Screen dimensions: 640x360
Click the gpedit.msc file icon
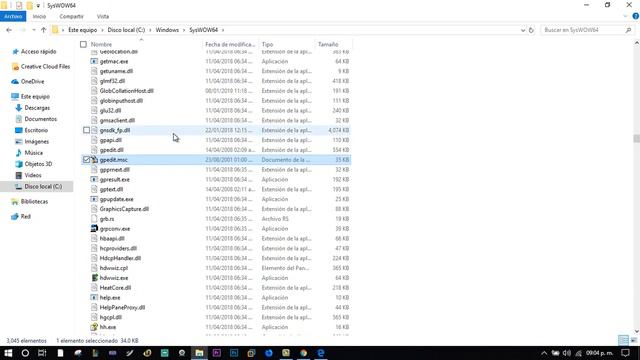[x=94, y=160]
